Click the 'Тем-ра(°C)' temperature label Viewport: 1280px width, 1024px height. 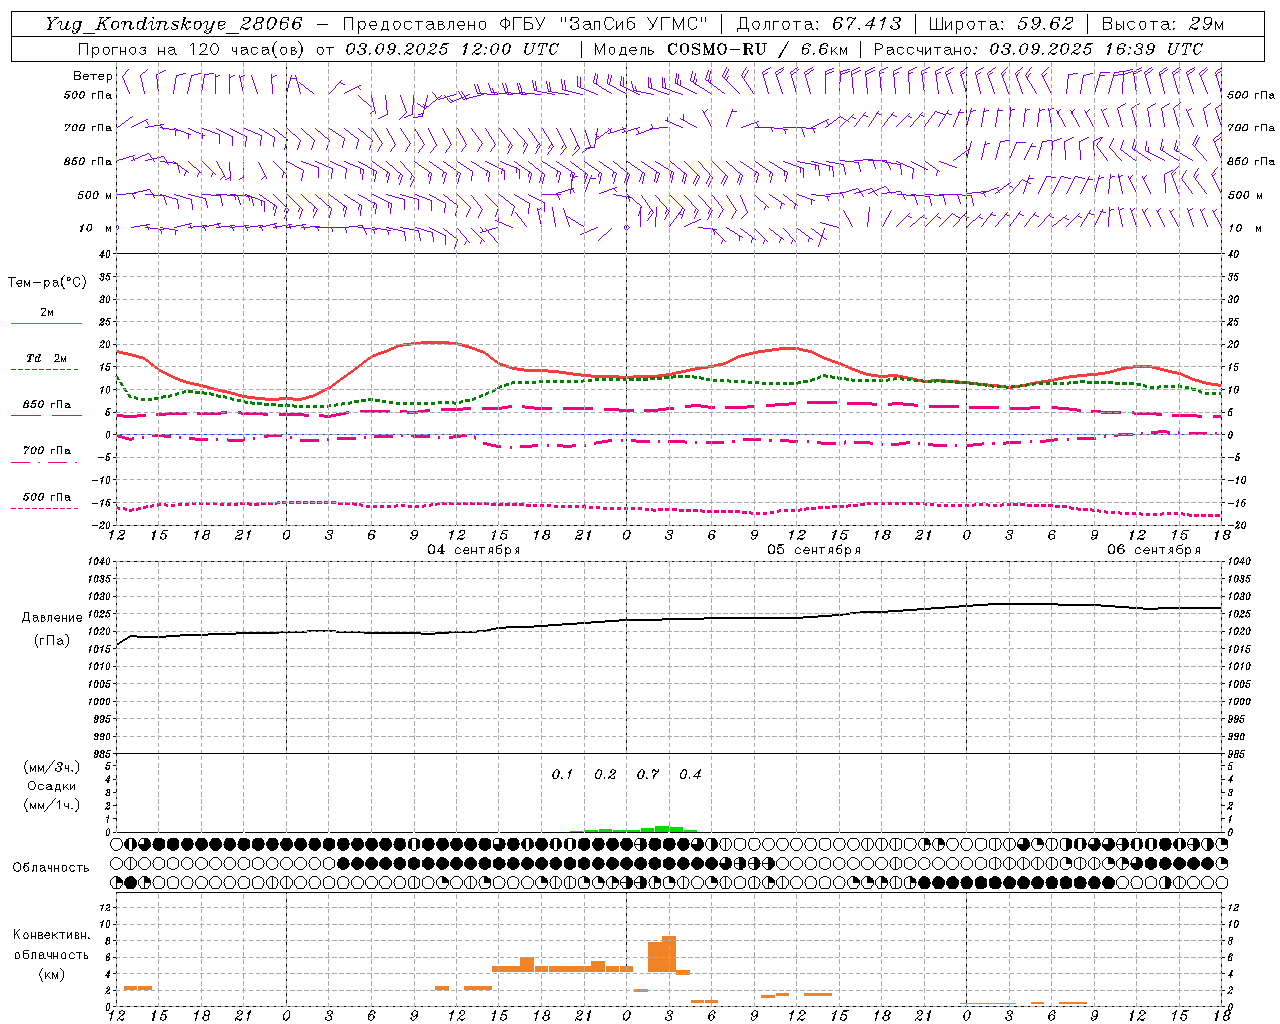[47, 282]
